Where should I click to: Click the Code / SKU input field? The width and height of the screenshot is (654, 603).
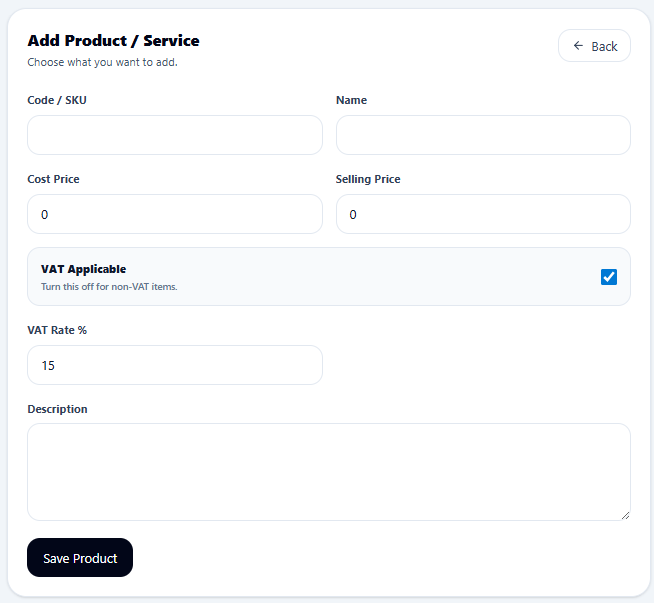(175, 135)
